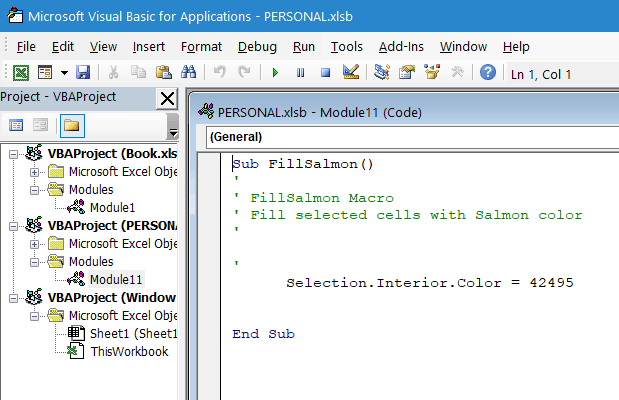Open the Tools menu

pos(347,47)
